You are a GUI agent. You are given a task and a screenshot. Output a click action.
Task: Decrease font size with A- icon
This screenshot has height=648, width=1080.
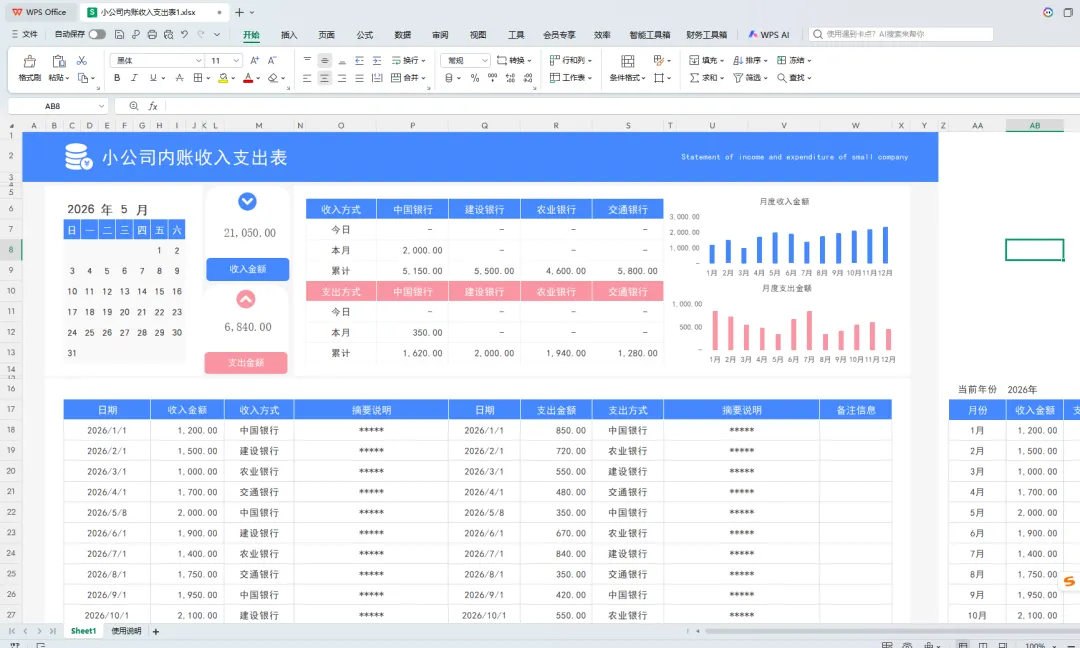[x=272, y=61]
